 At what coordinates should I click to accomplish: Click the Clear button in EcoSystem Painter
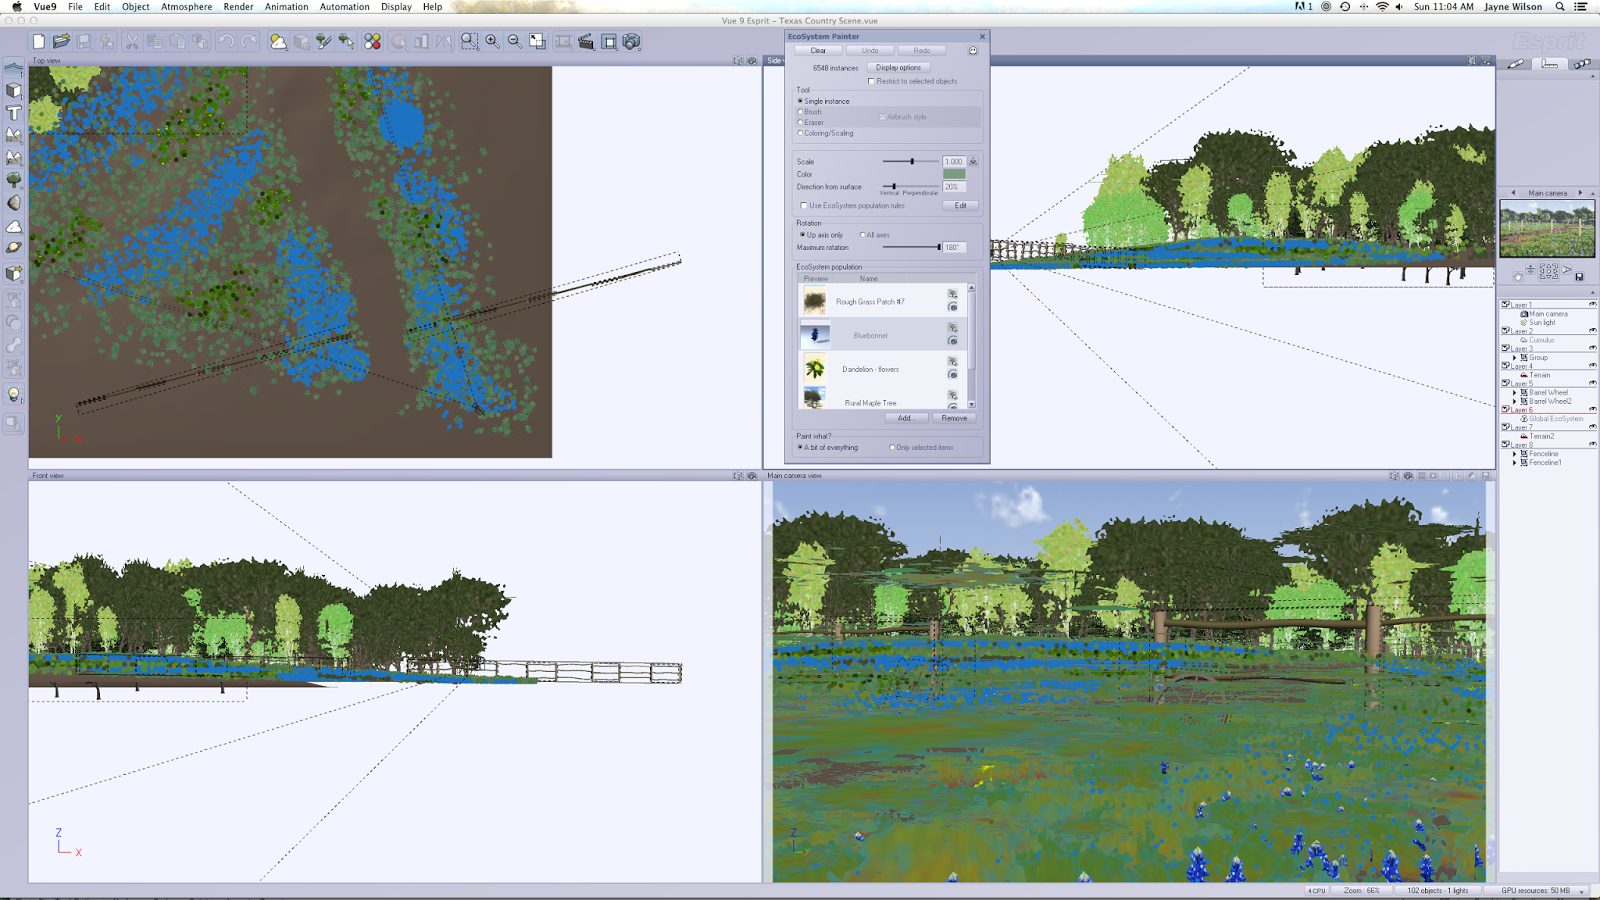[x=818, y=50]
